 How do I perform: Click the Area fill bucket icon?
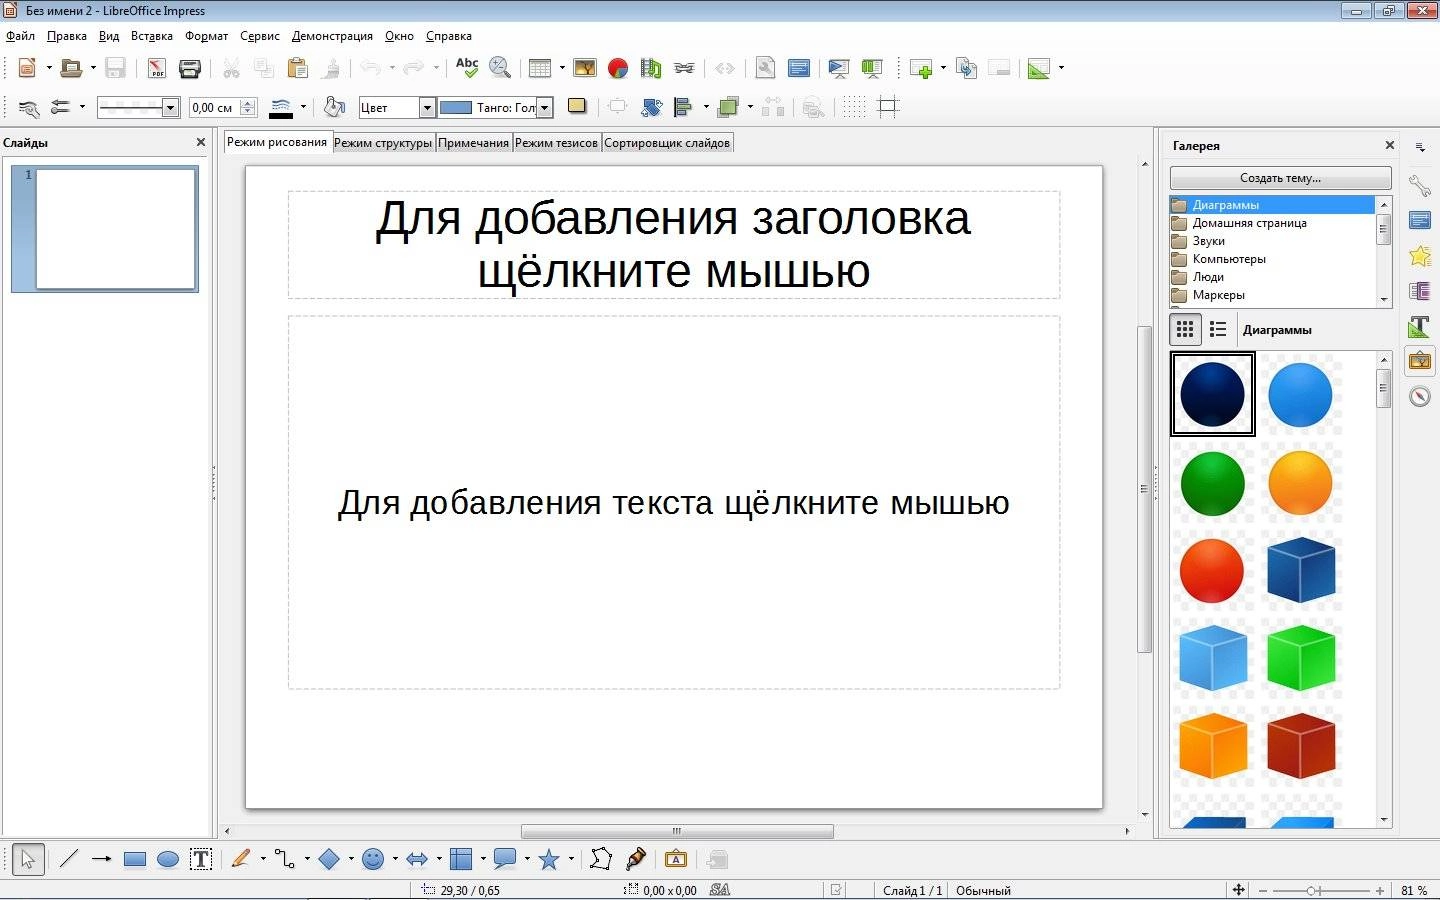click(x=336, y=107)
